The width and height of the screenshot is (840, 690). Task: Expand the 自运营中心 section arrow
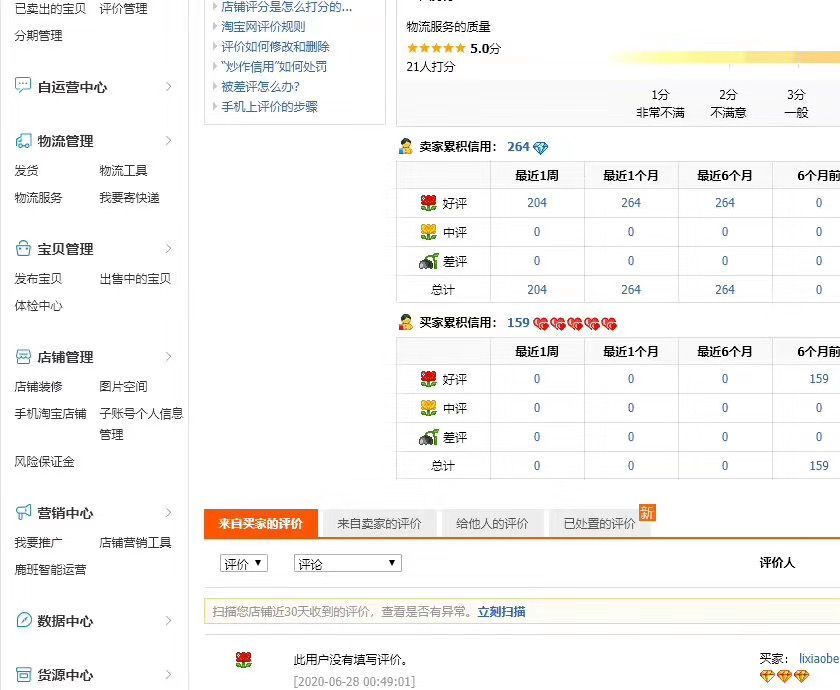pyautogui.click(x=169, y=86)
